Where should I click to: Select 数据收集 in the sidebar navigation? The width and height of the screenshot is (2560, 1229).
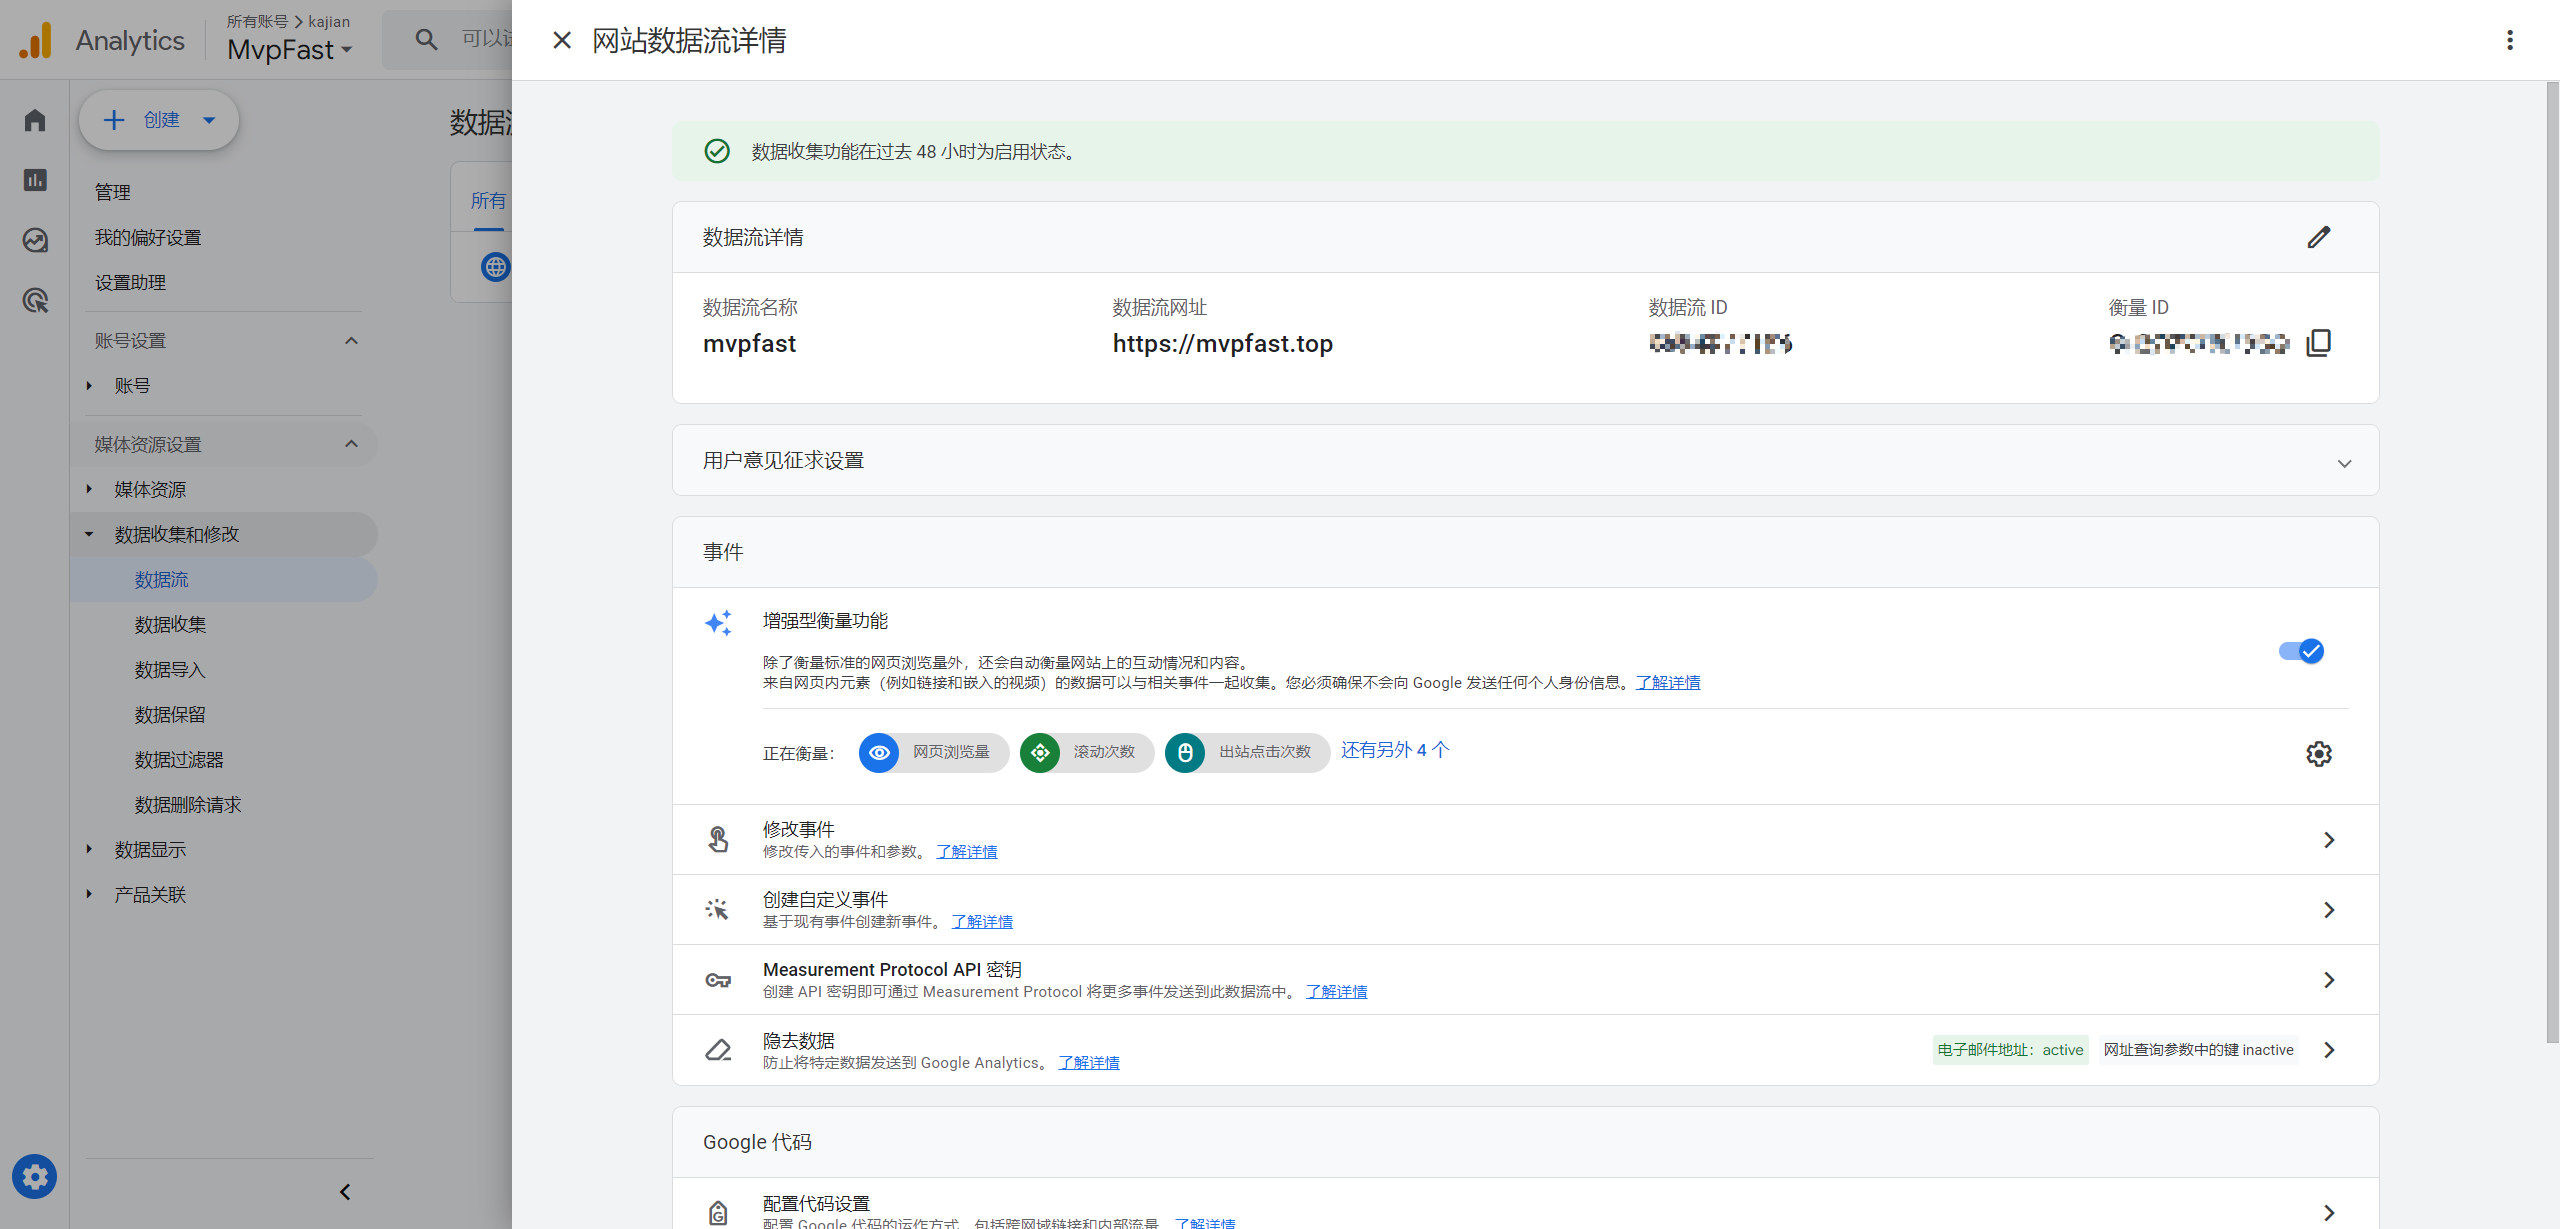coord(169,624)
